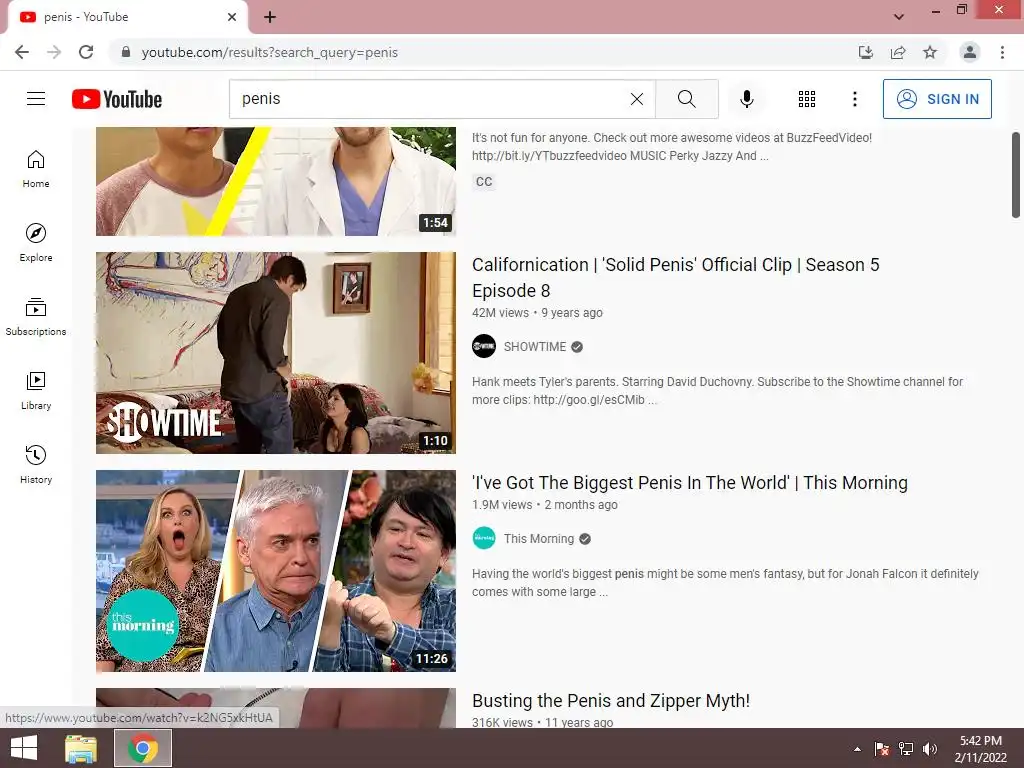Close the YouTube browser tab
This screenshot has height=768, width=1024.
(x=232, y=17)
